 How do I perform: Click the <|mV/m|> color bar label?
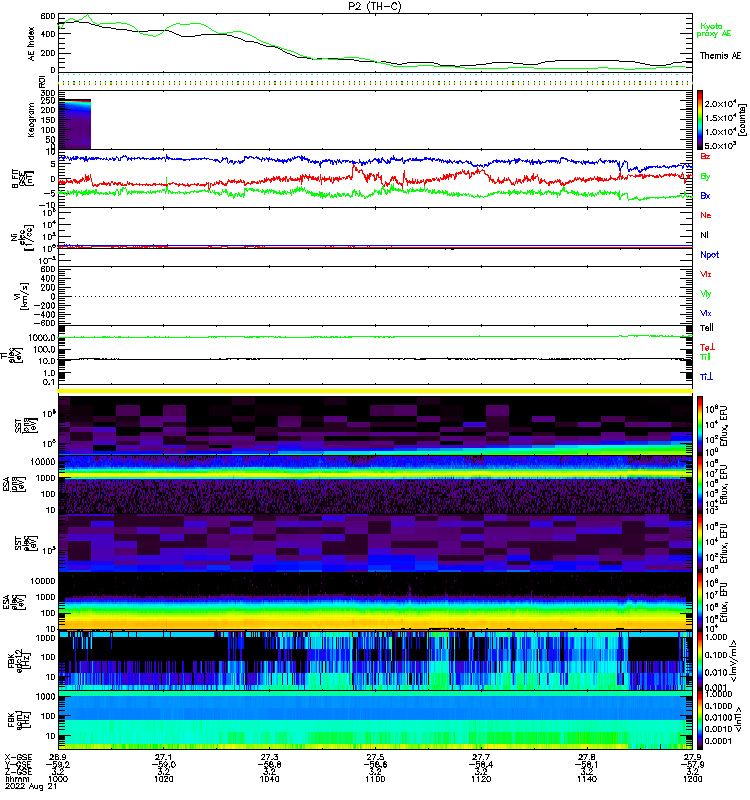(734, 661)
